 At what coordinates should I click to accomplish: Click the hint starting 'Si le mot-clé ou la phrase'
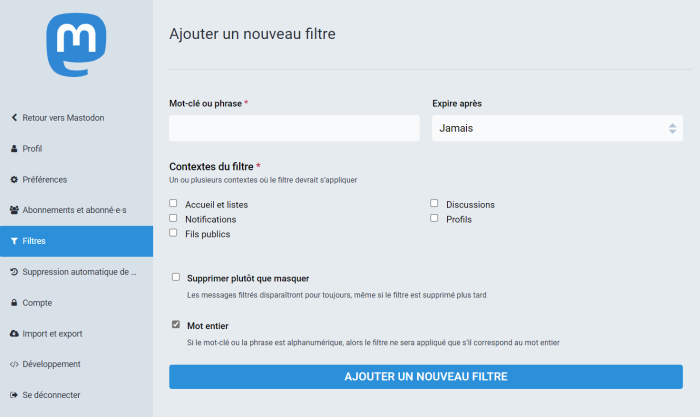click(x=373, y=343)
